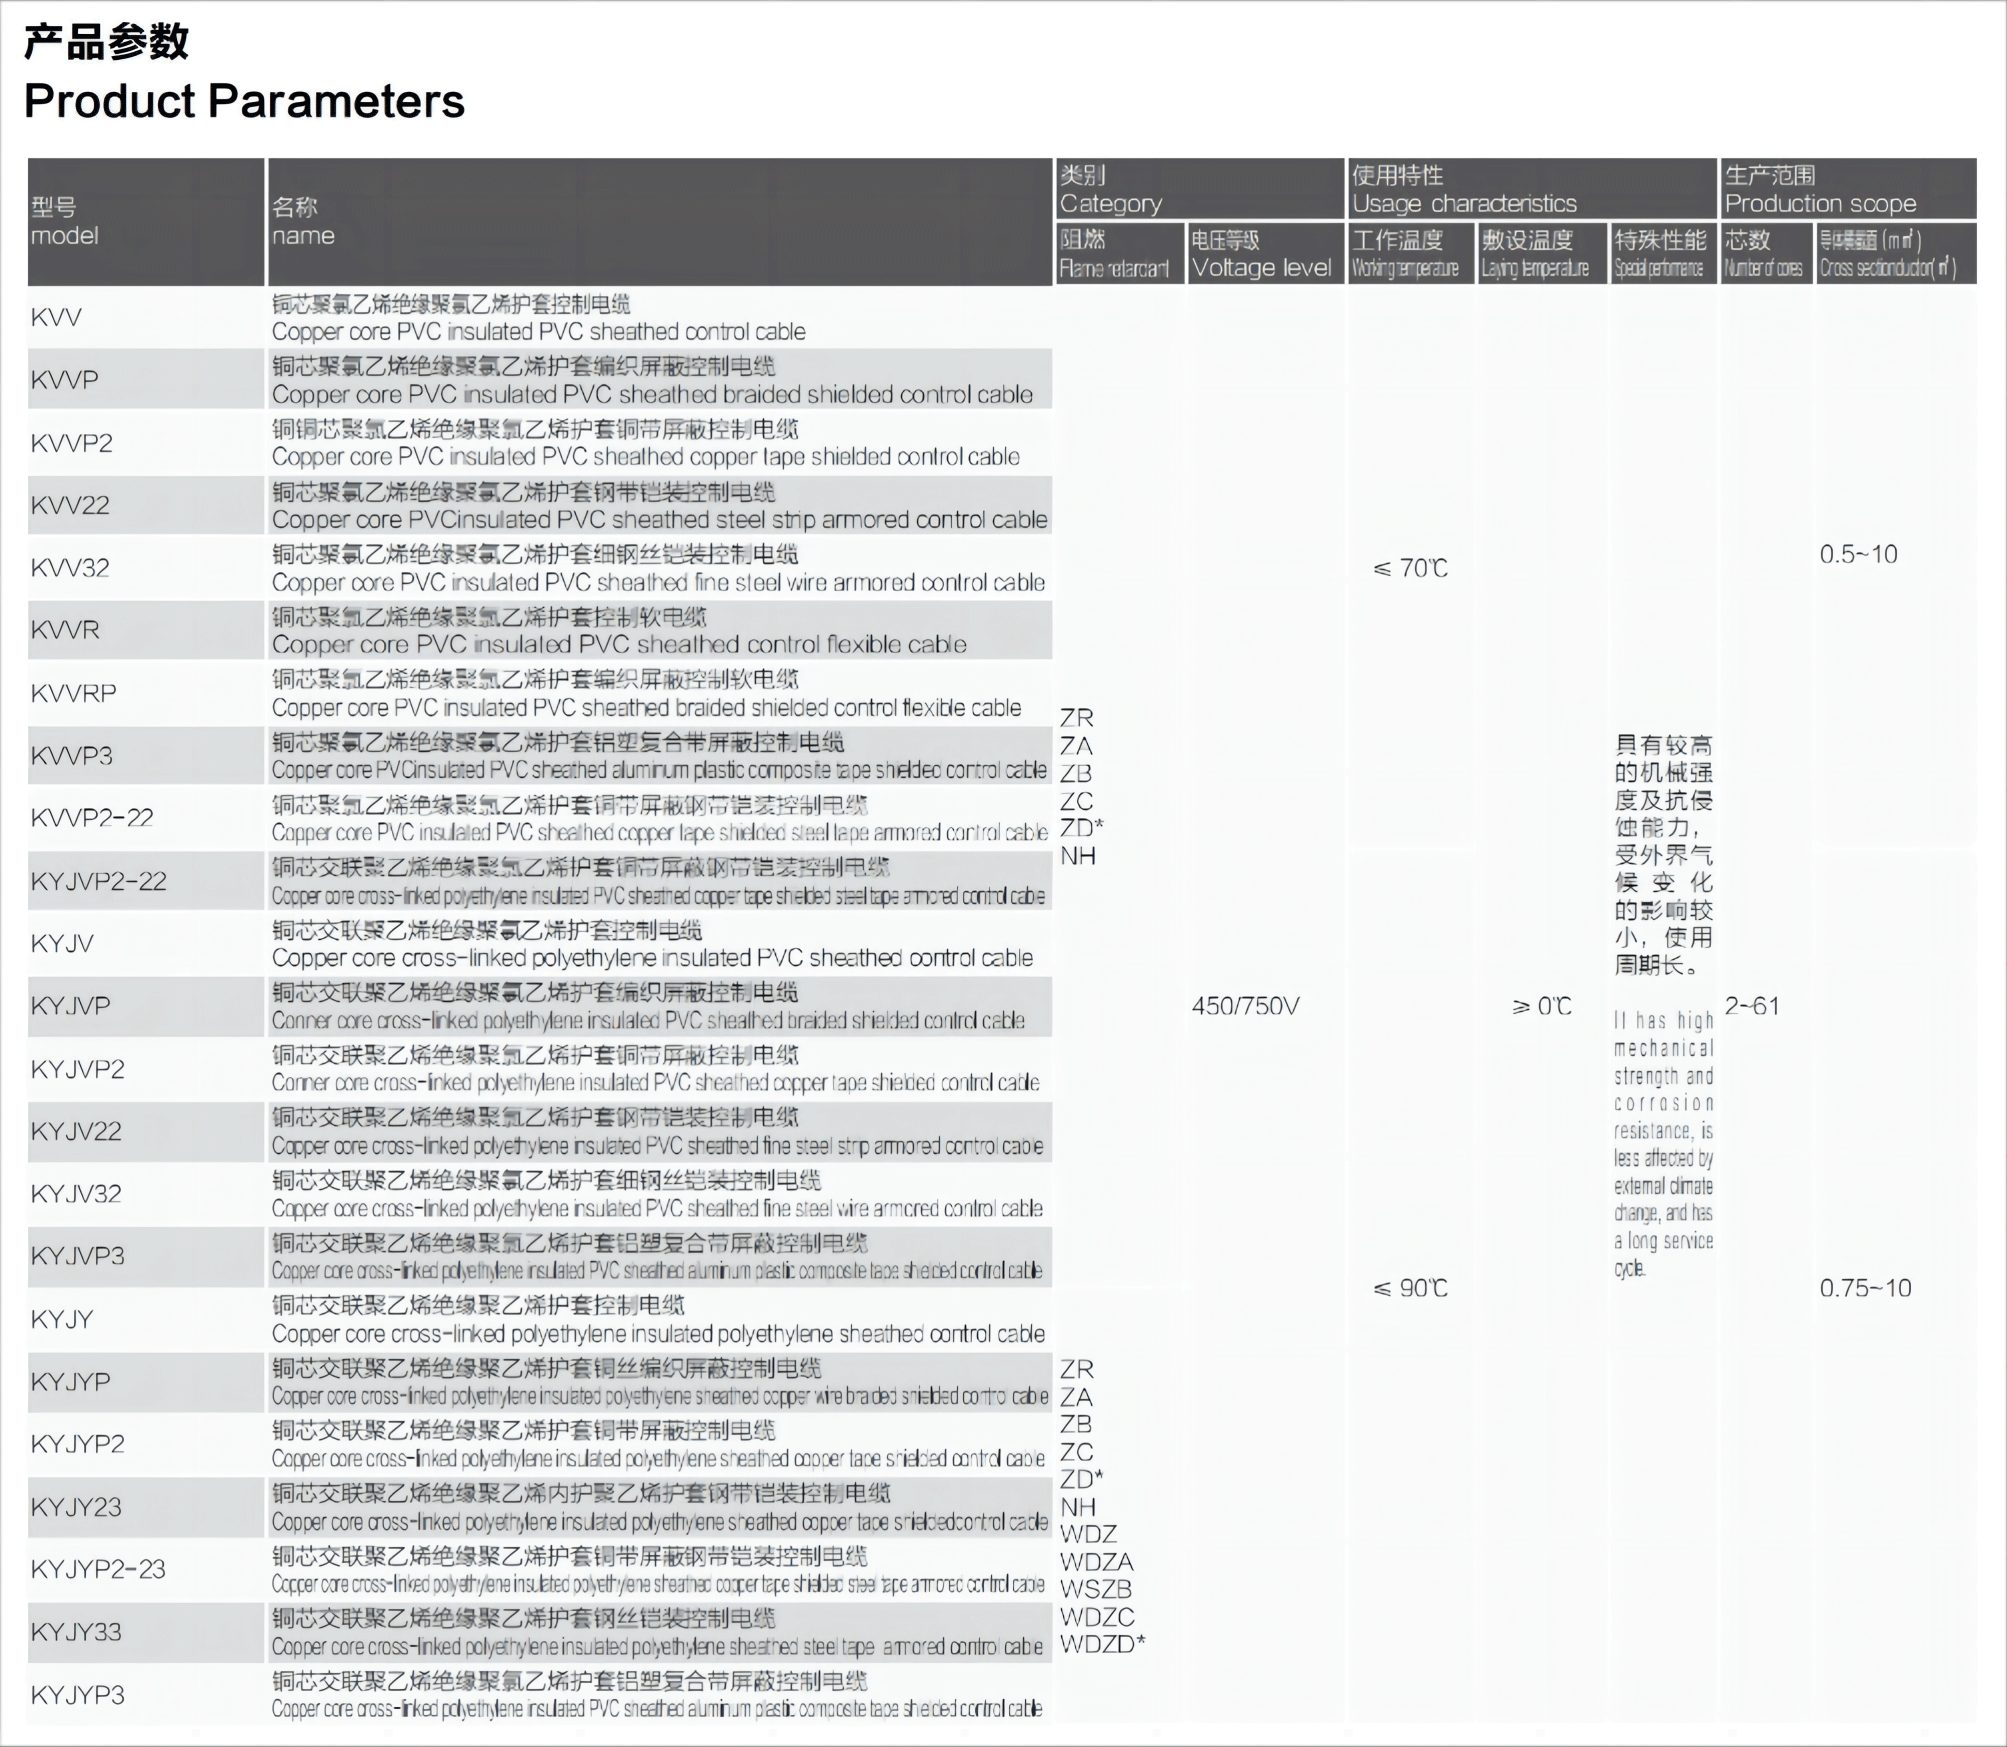Click the Usage characteristics header
The width and height of the screenshot is (2007, 1747).
(1532, 189)
